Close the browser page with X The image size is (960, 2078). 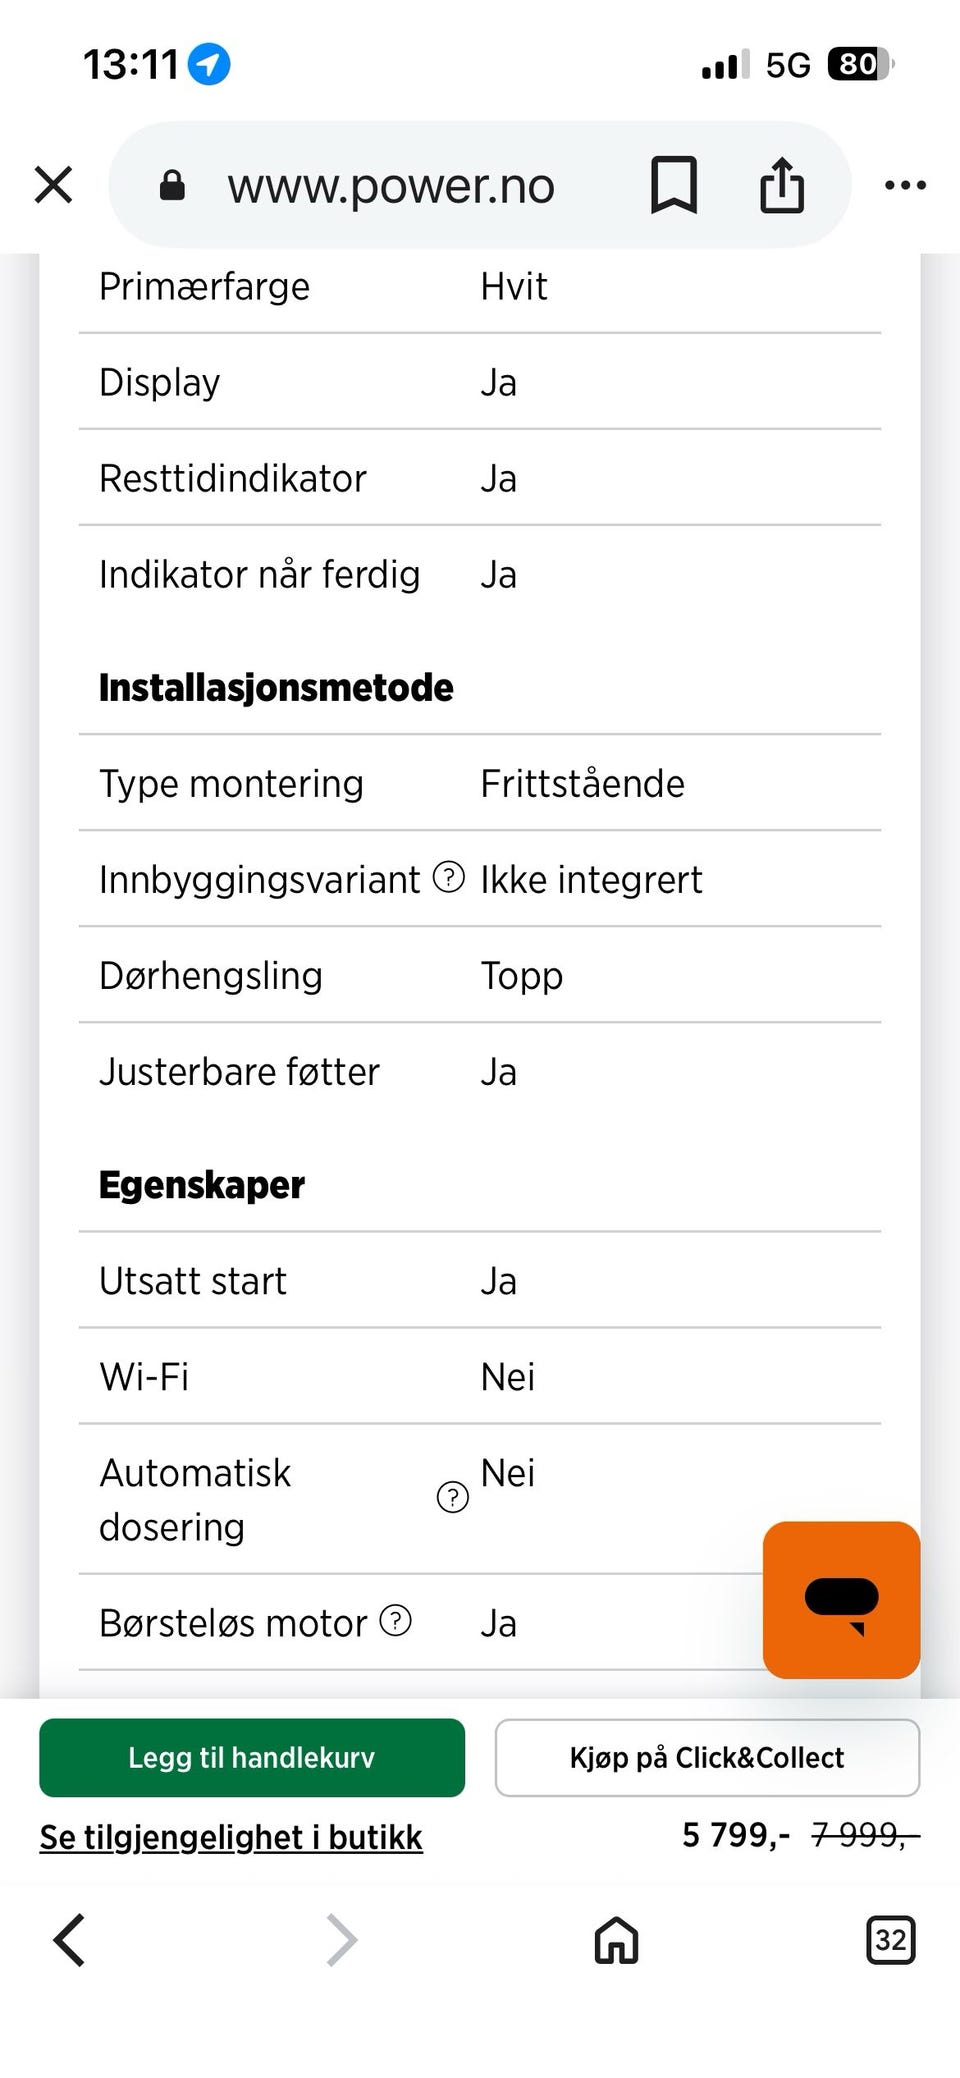click(53, 185)
